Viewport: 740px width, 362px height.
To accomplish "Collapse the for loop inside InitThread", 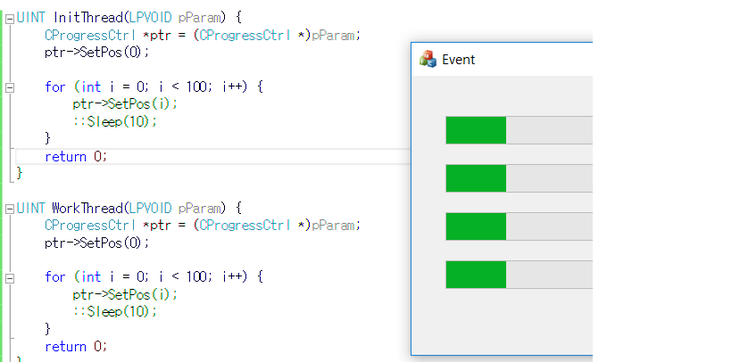I will (x=9, y=88).
